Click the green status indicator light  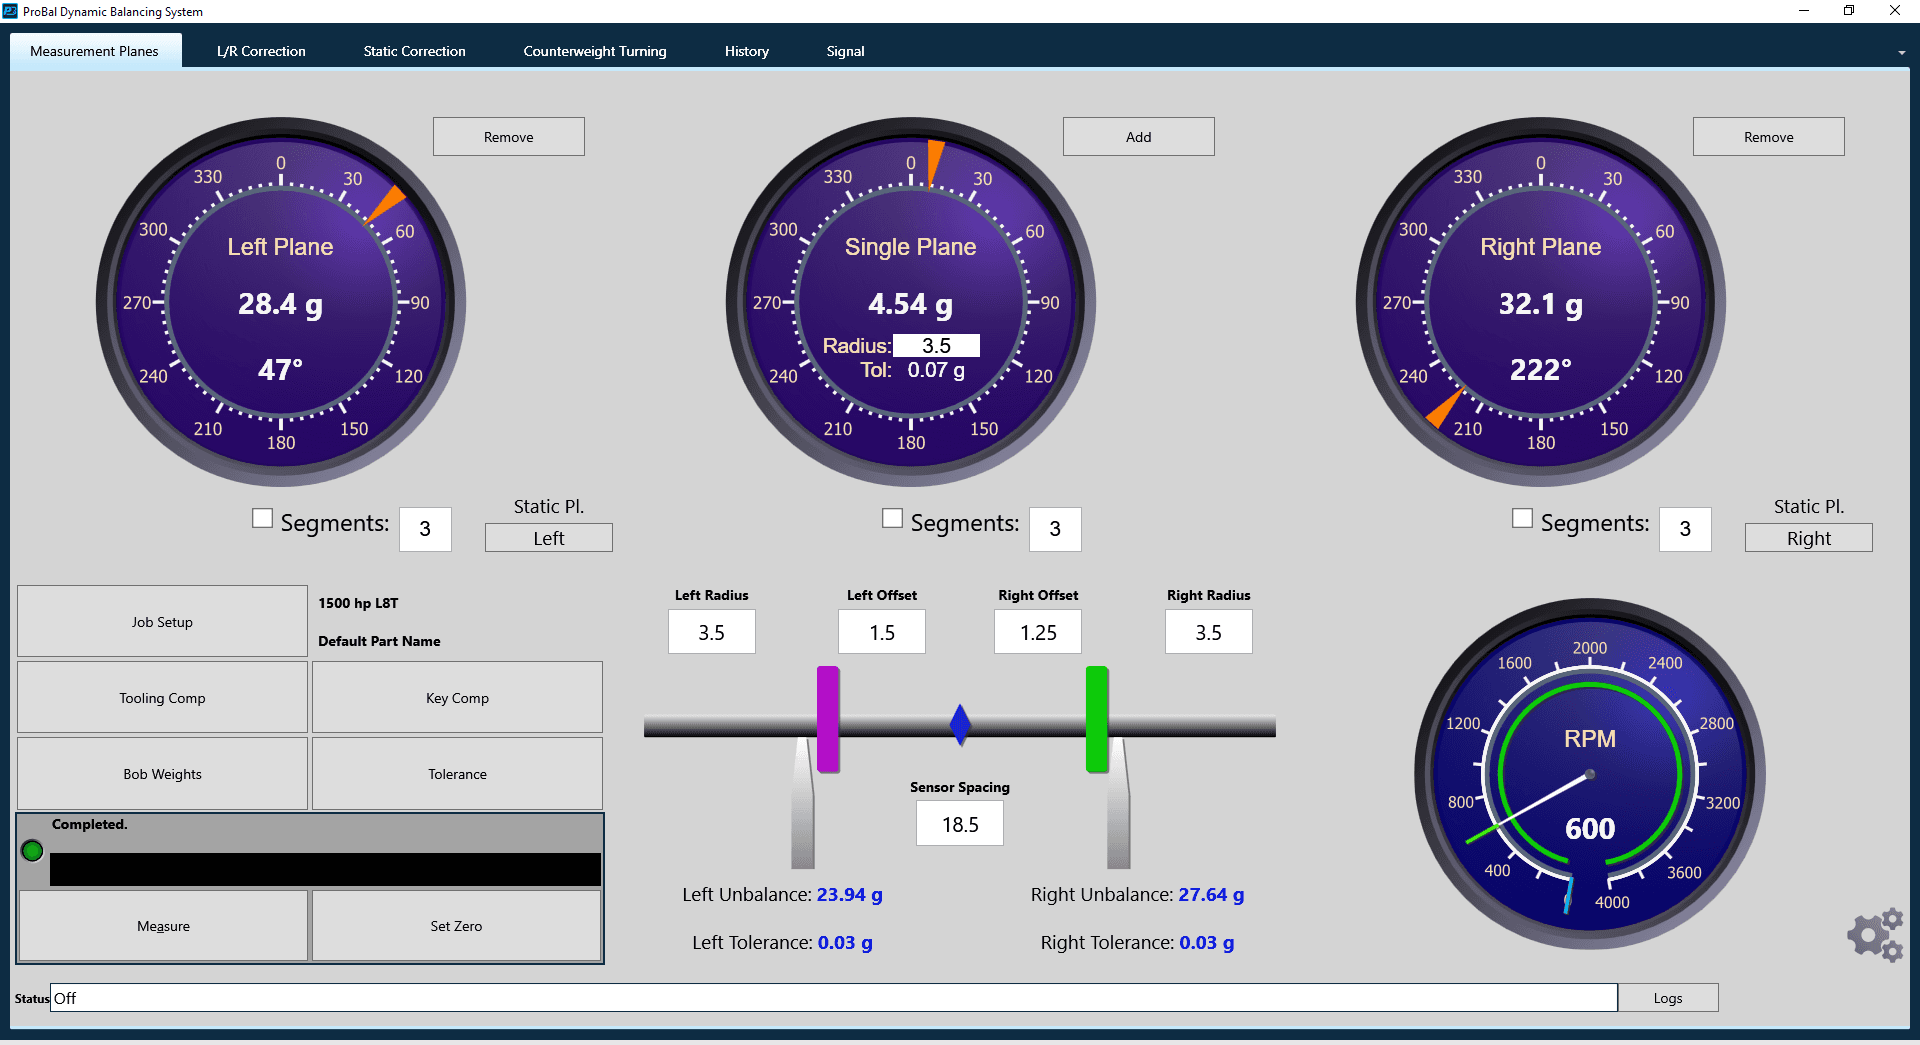[x=31, y=851]
